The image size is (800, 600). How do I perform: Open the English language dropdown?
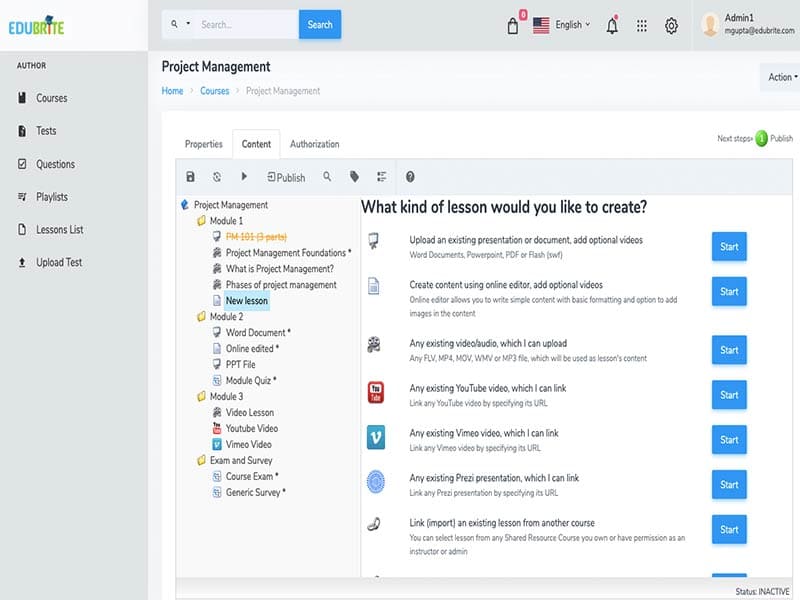coord(562,25)
